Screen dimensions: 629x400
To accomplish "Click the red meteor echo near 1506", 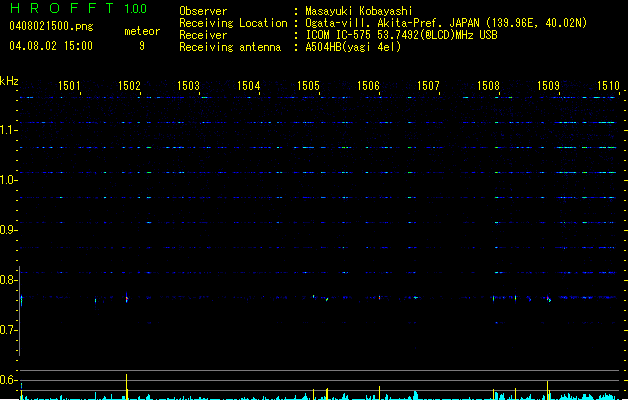I will point(379,298).
